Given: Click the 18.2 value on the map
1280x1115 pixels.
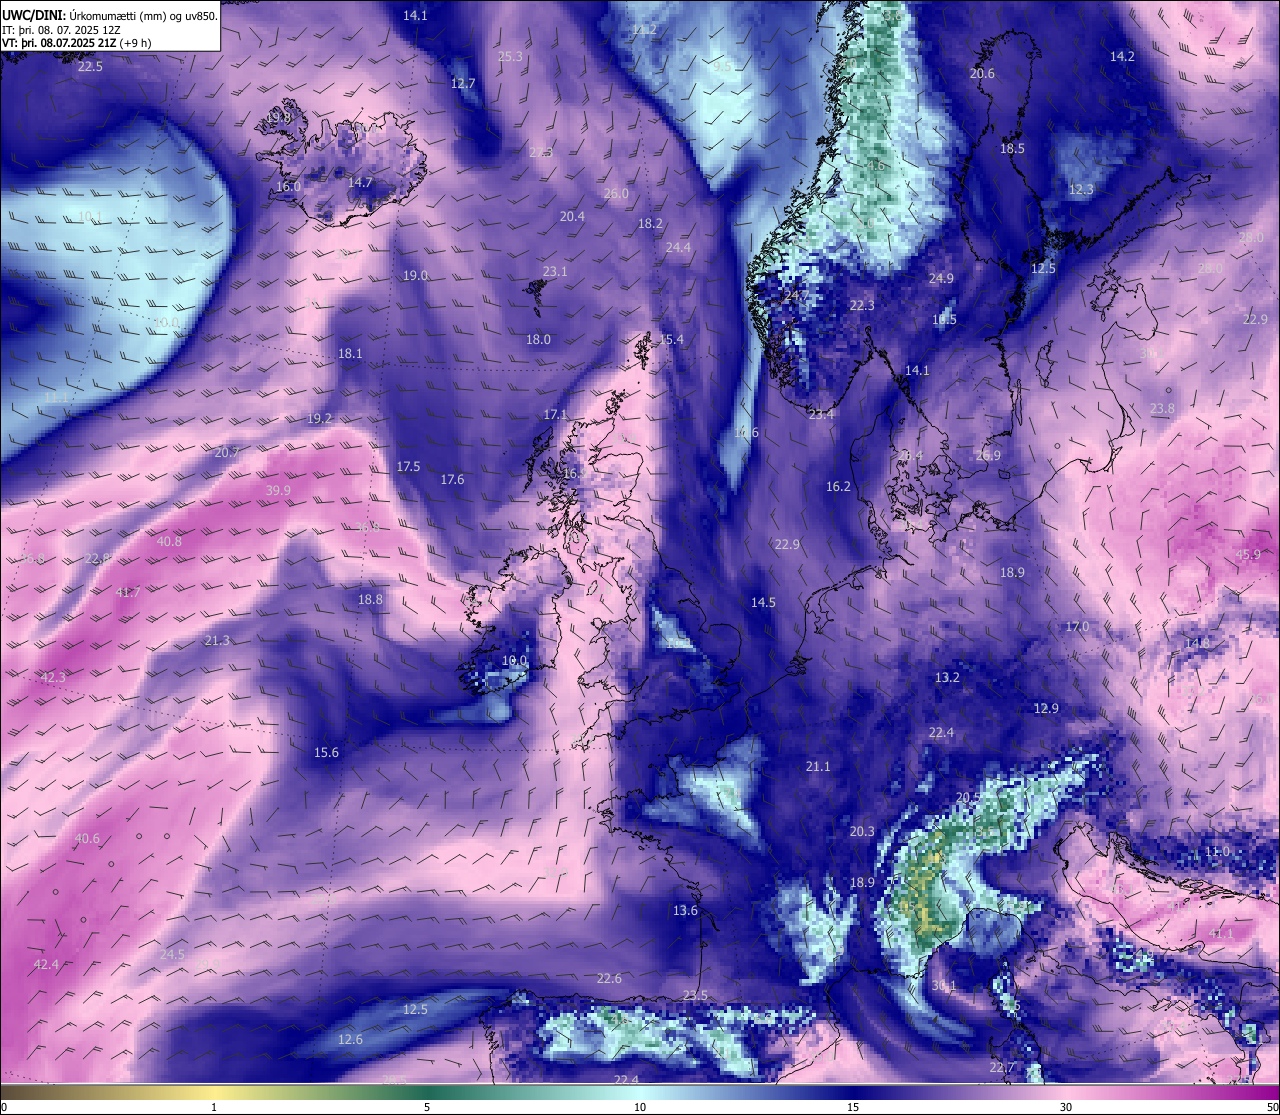Looking at the screenshot, I should coord(650,224).
